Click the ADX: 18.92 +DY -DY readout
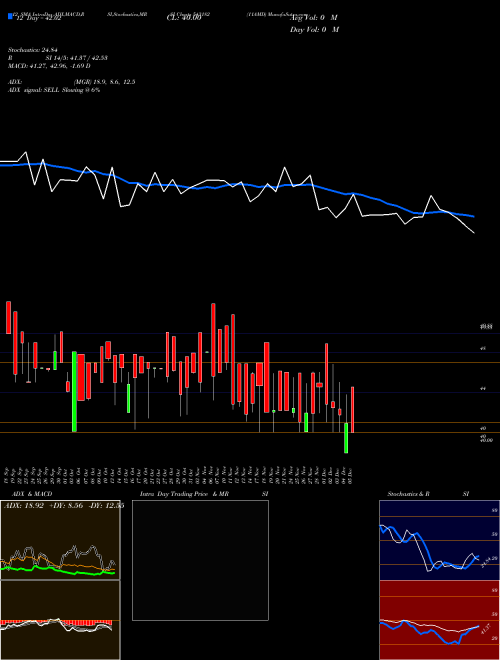Screen dimensions: 500x660 pos(64,506)
